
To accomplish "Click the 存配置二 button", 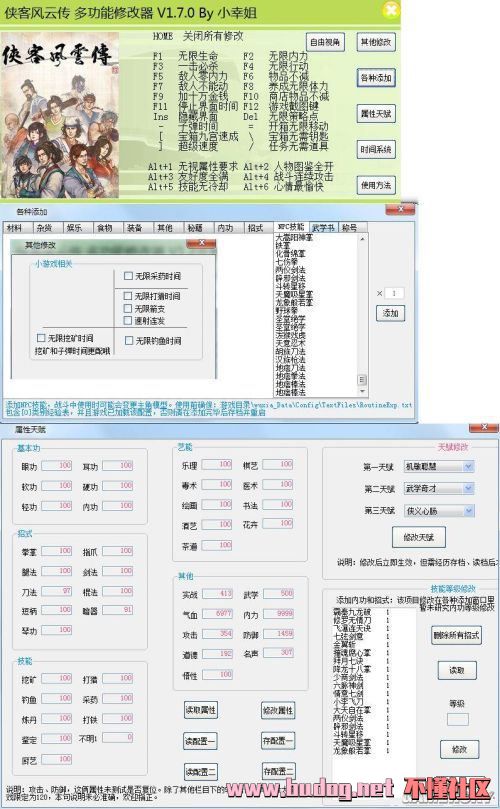I will coord(278,771).
